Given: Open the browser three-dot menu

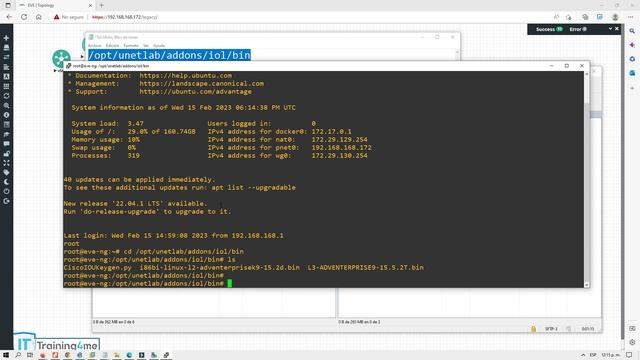Looking at the screenshot, I should (631, 17).
